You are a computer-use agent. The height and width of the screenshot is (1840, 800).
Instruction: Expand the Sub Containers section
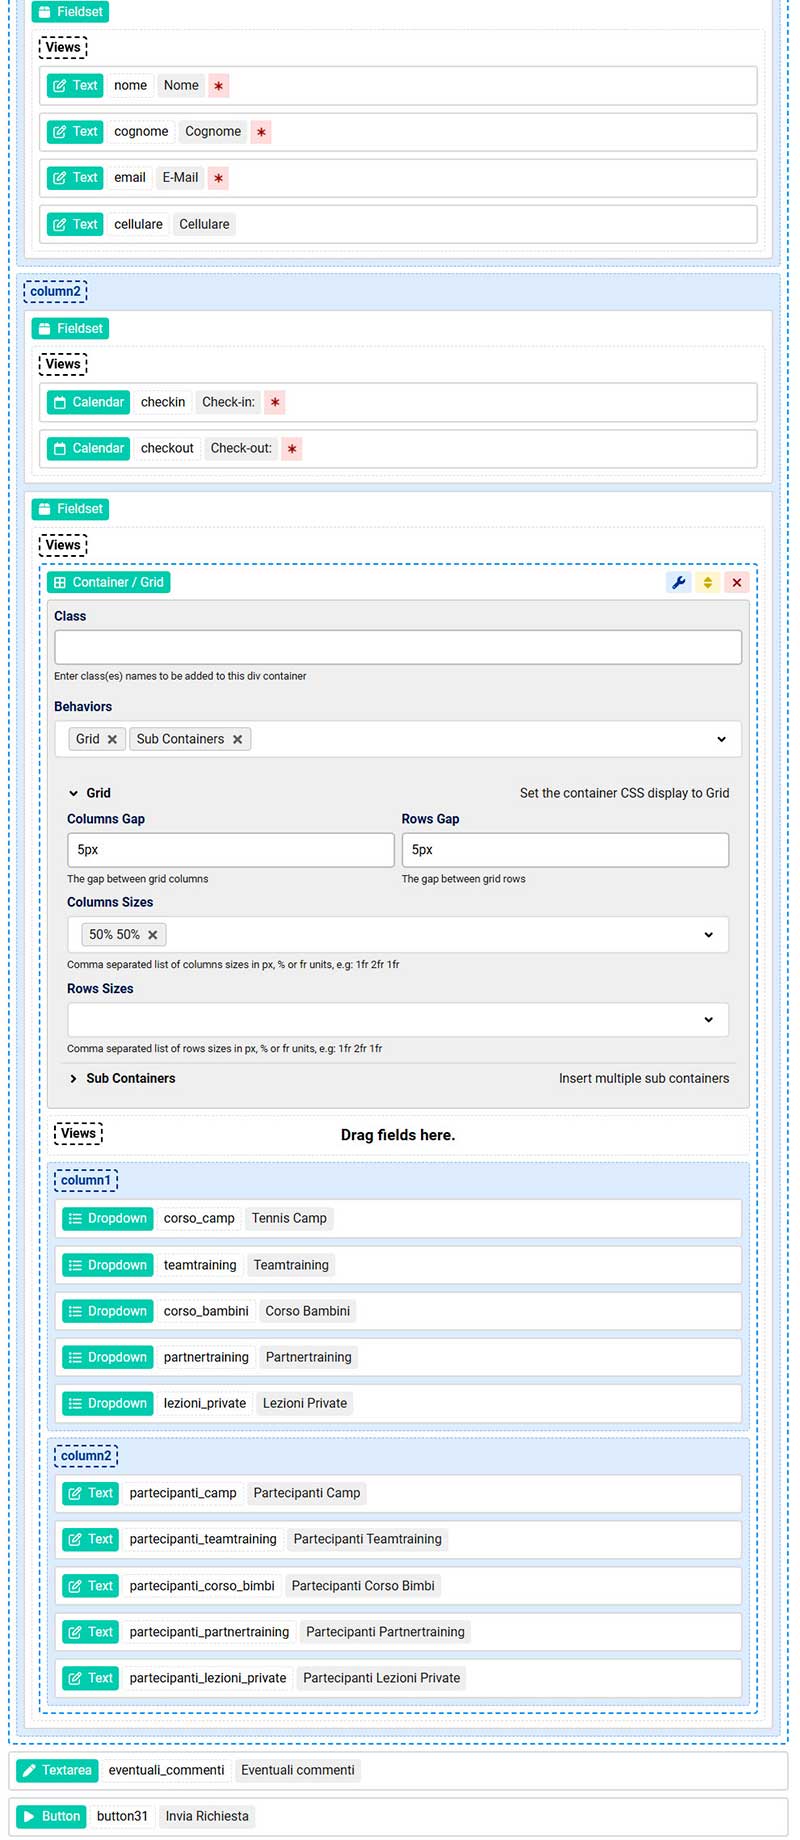point(74,1079)
